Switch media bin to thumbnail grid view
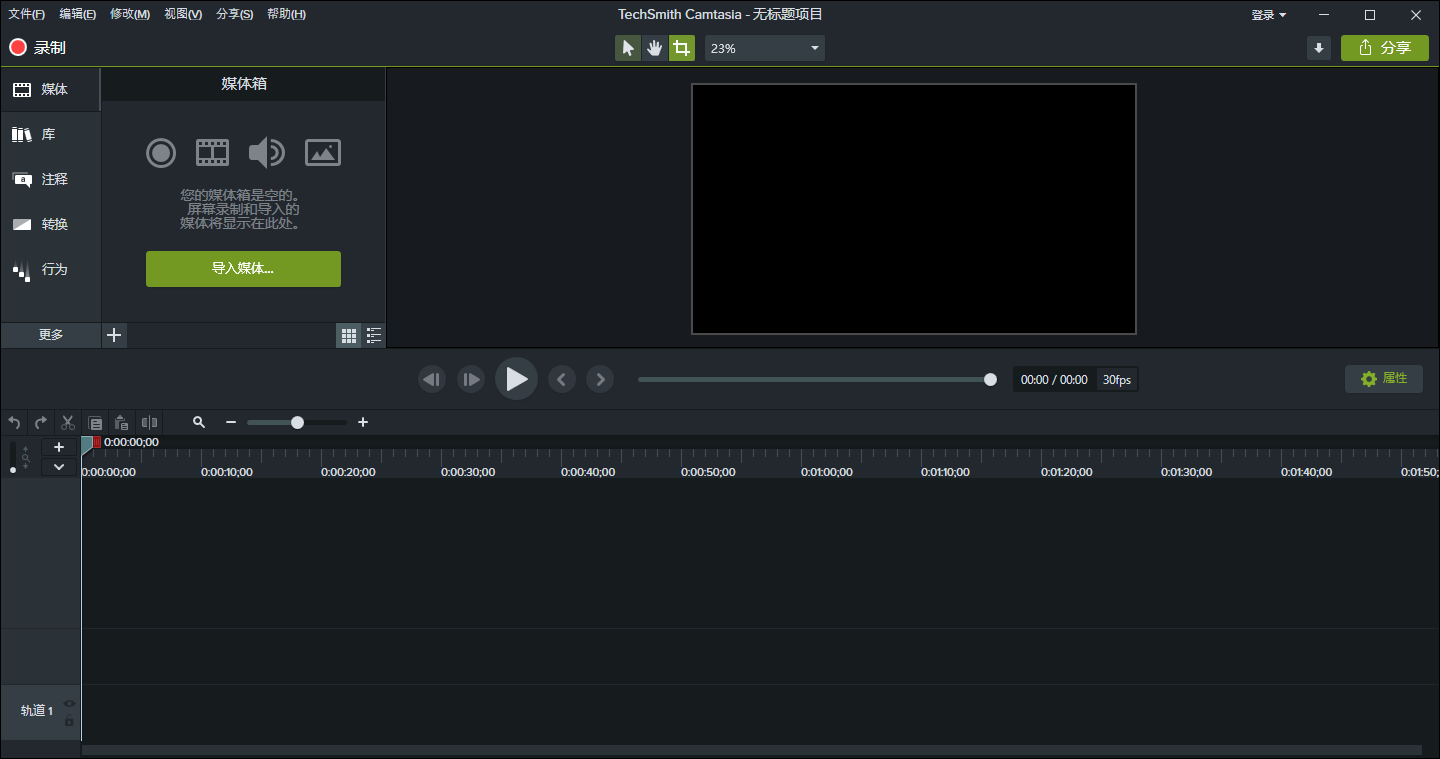Screen dimensions: 1440x759 pos(349,336)
